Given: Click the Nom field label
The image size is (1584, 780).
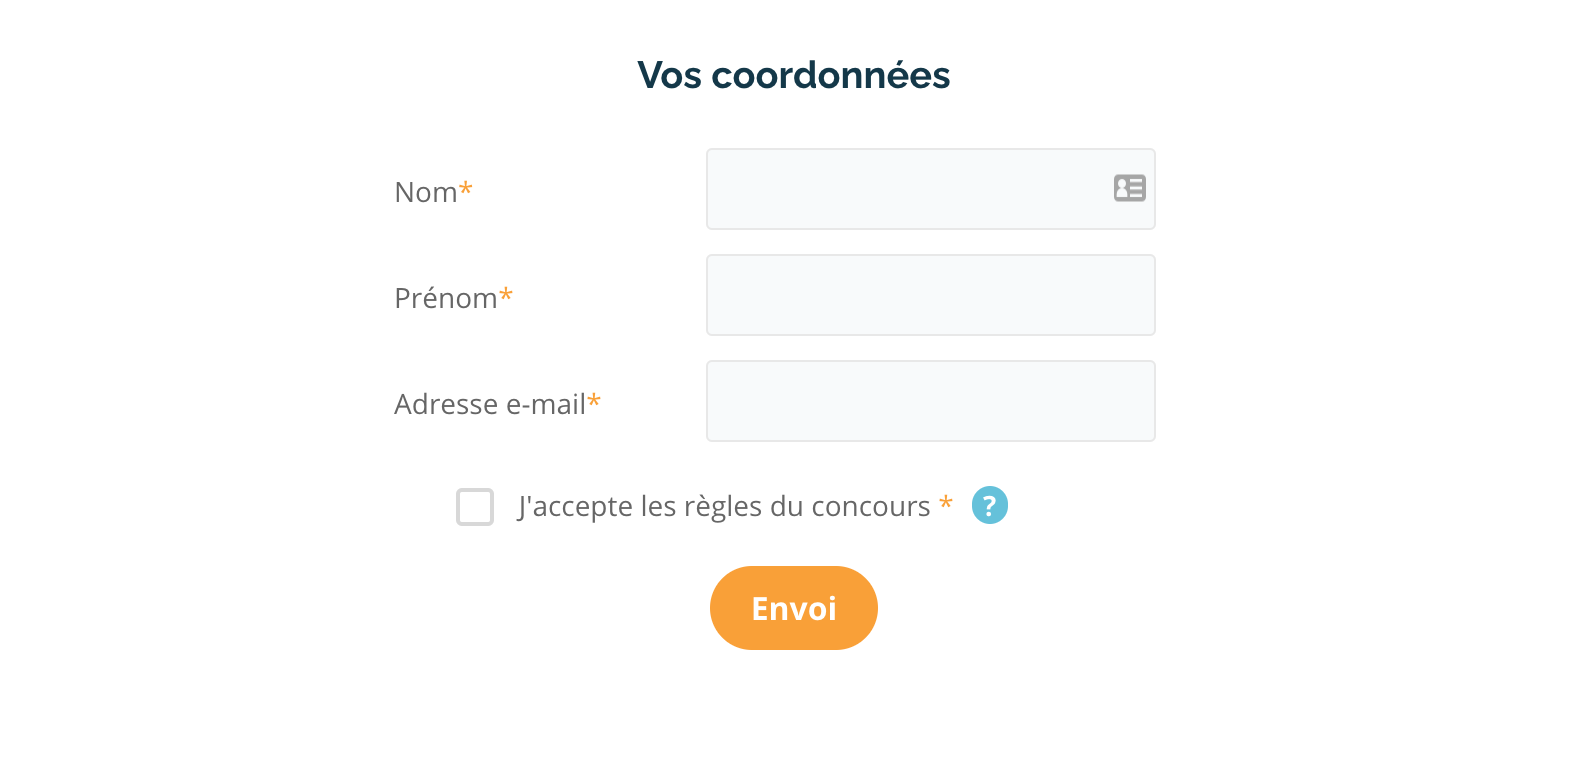Looking at the screenshot, I should pyautogui.click(x=426, y=192).
